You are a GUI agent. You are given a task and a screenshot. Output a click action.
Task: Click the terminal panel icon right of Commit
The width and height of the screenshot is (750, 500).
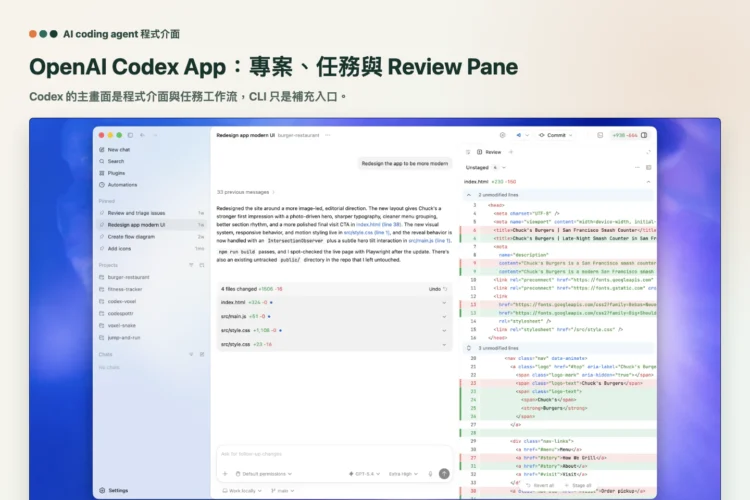point(600,135)
